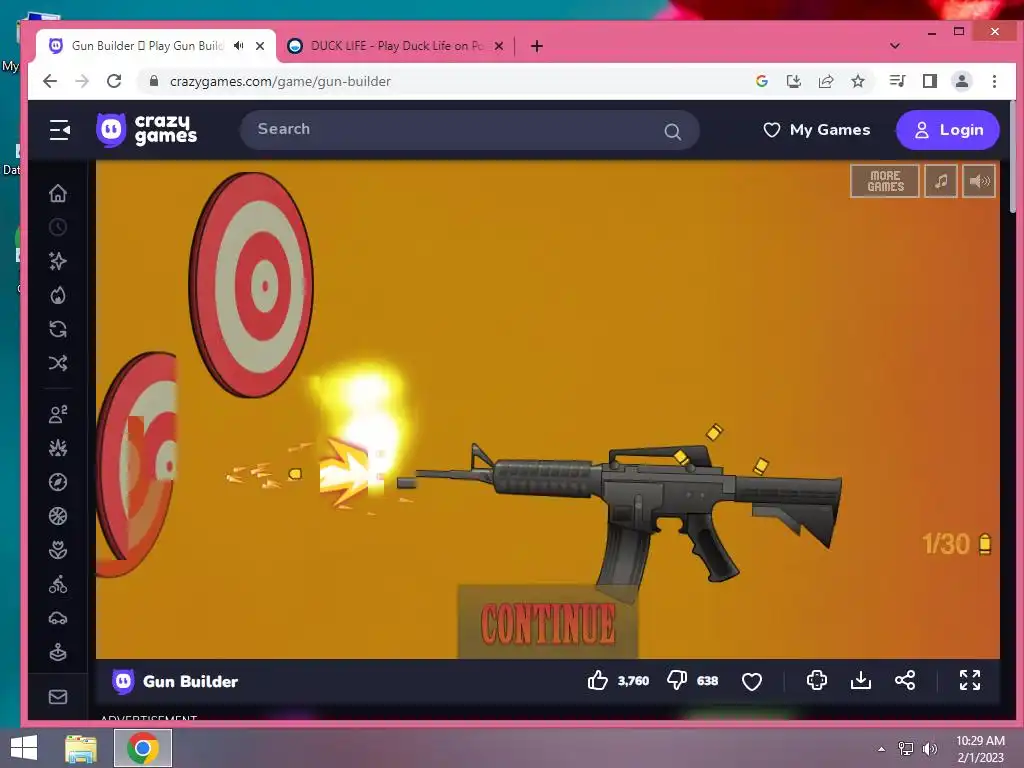Open Popular games flame icon in sidebar
1024x768 pixels.
click(x=58, y=295)
